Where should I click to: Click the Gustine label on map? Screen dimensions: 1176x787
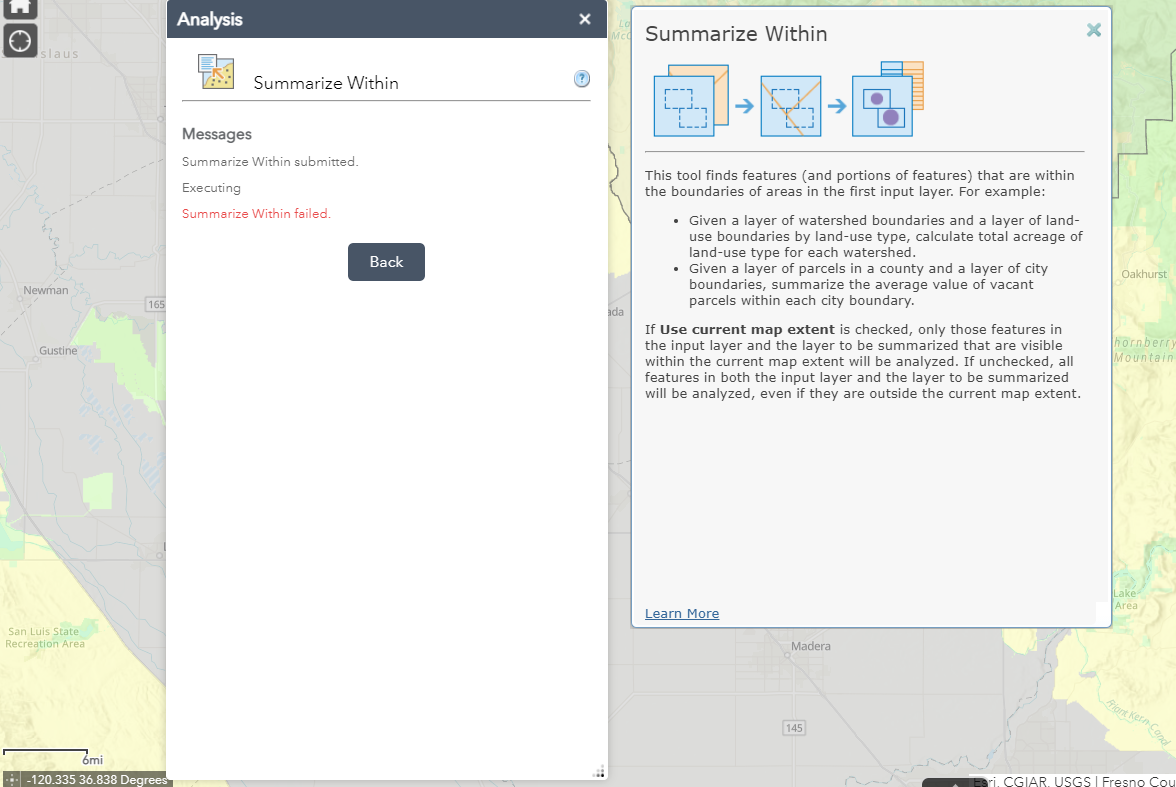(58, 350)
